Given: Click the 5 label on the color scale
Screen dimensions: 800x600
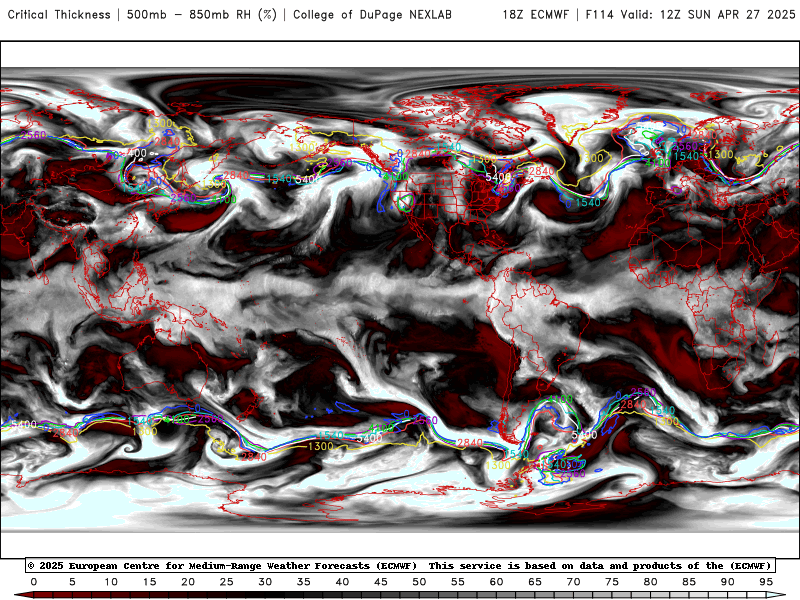Looking at the screenshot, I should 72,582.
